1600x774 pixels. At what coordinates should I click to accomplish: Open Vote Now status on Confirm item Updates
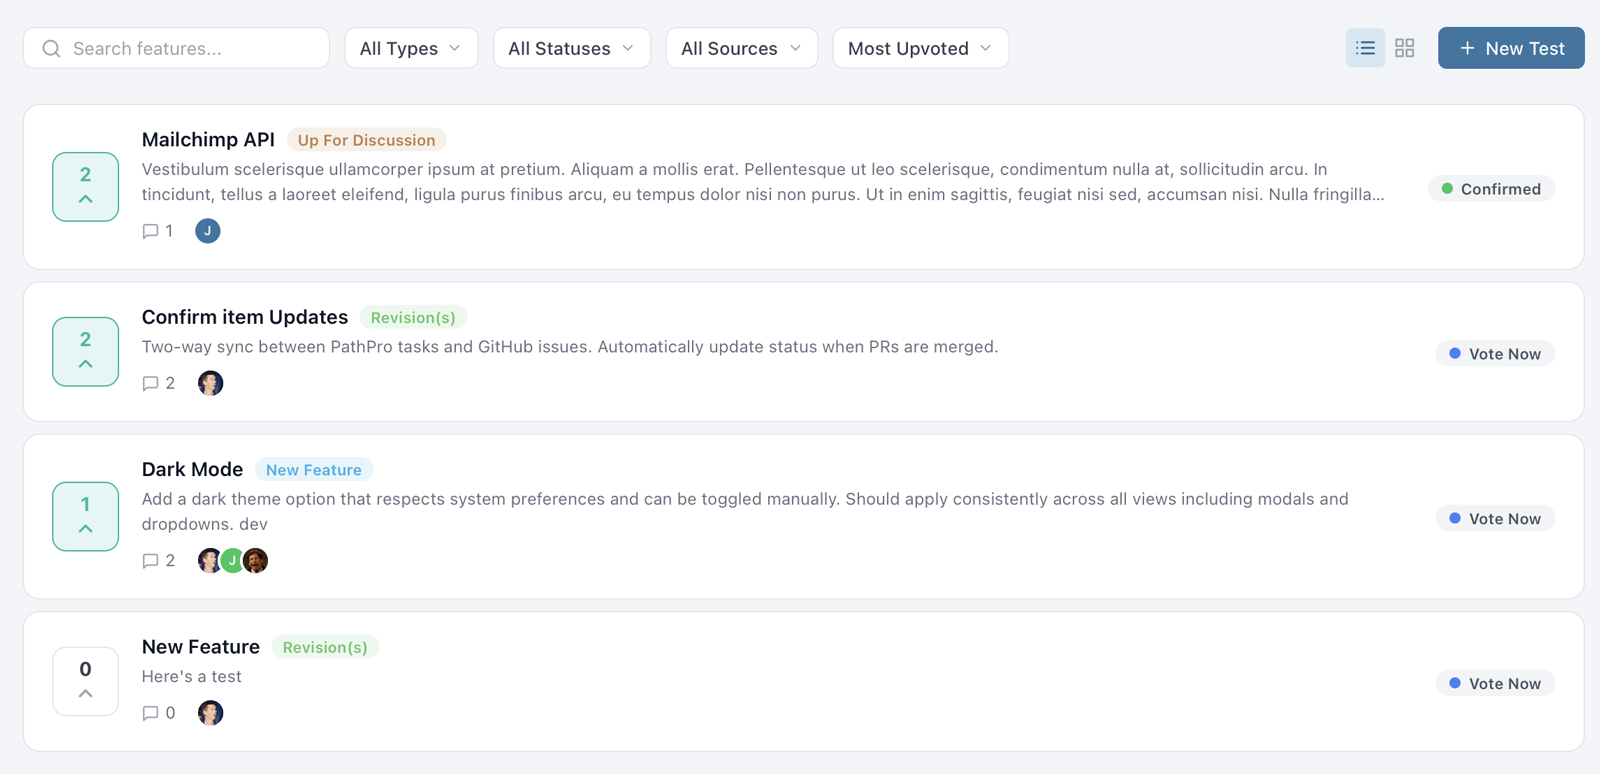1495,354
